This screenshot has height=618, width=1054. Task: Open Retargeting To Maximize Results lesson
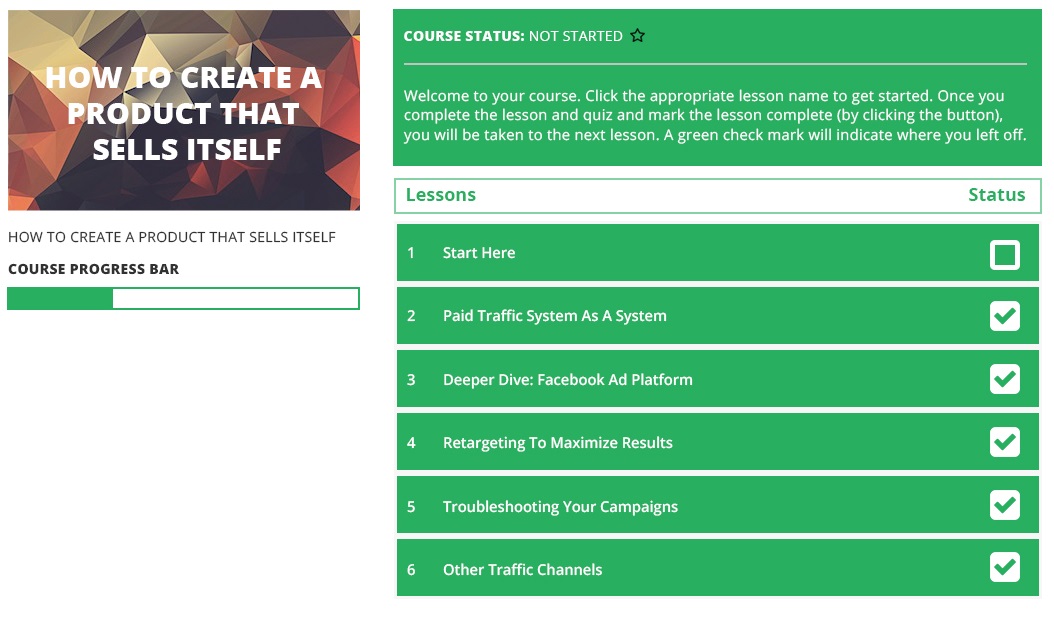(x=557, y=443)
